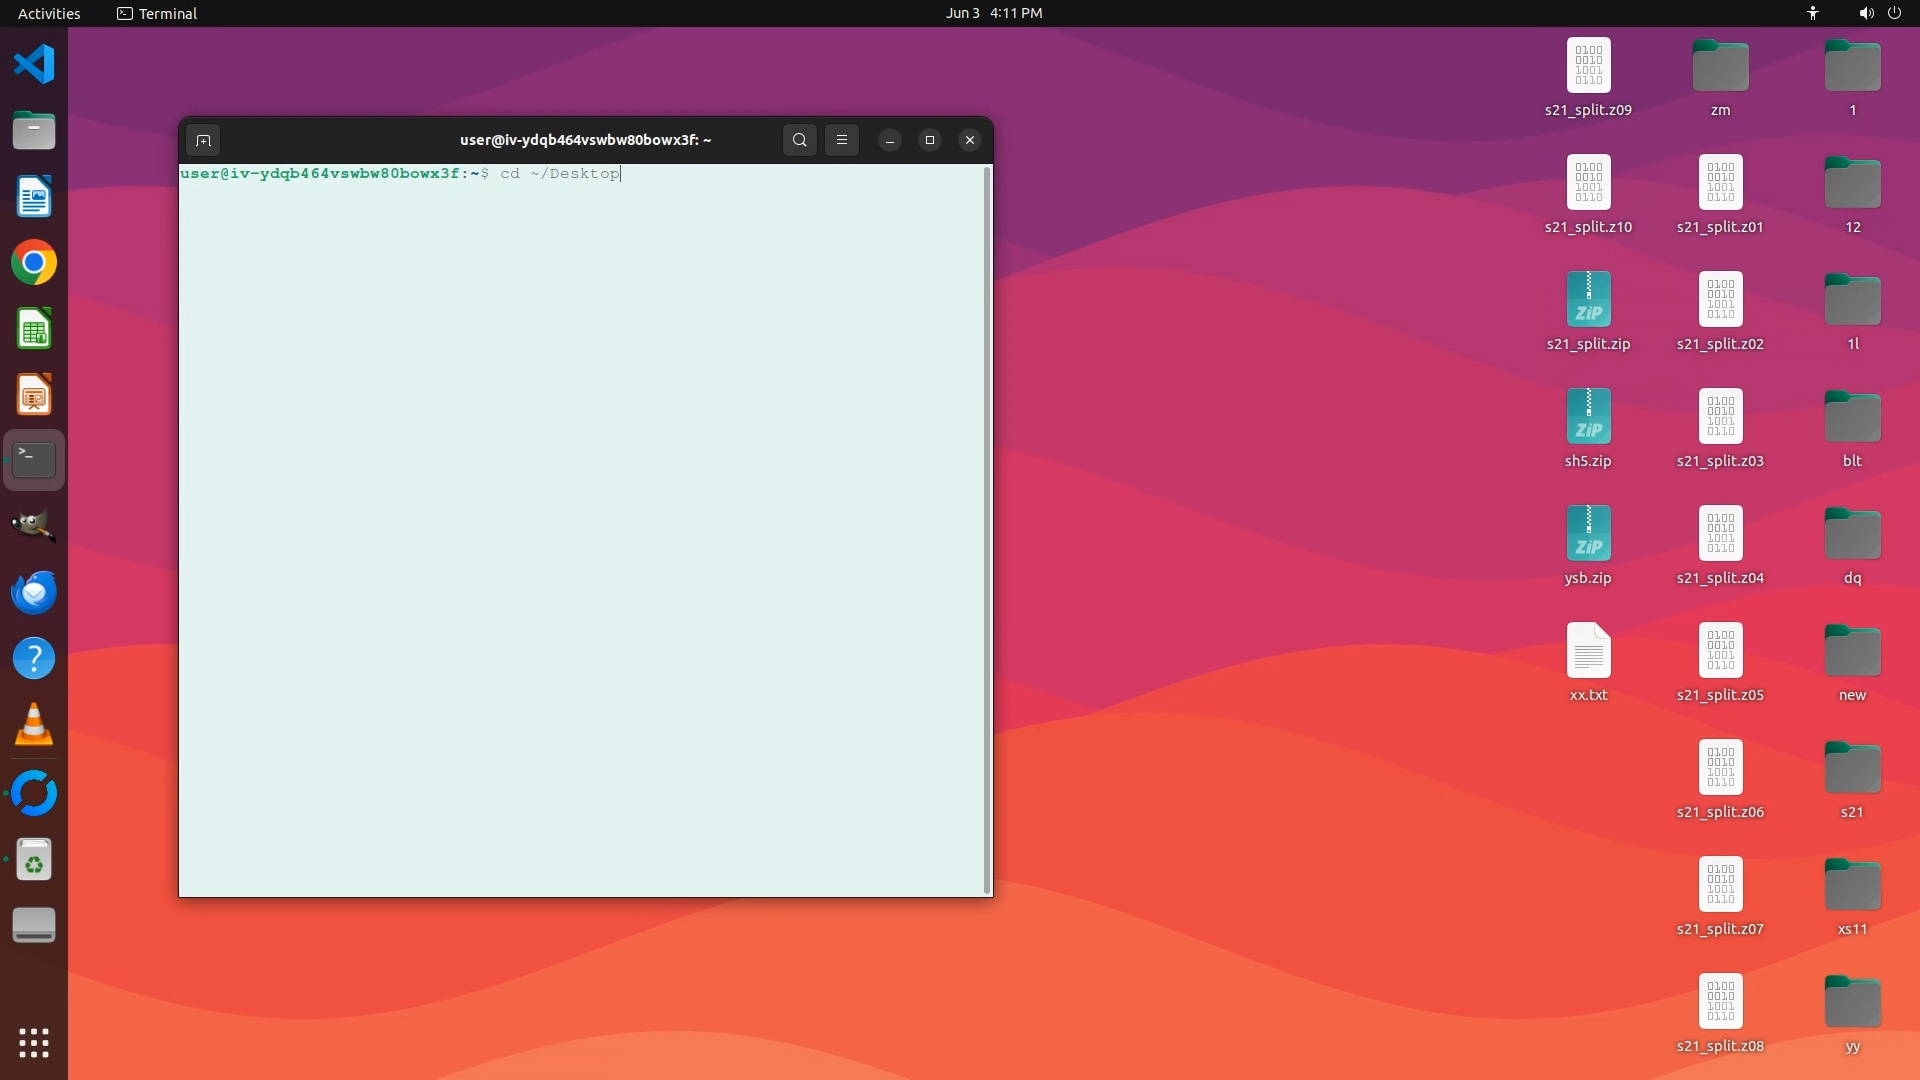Open Visual Studio Code from dock
This screenshot has height=1080, width=1920.
(x=34, y=65)
